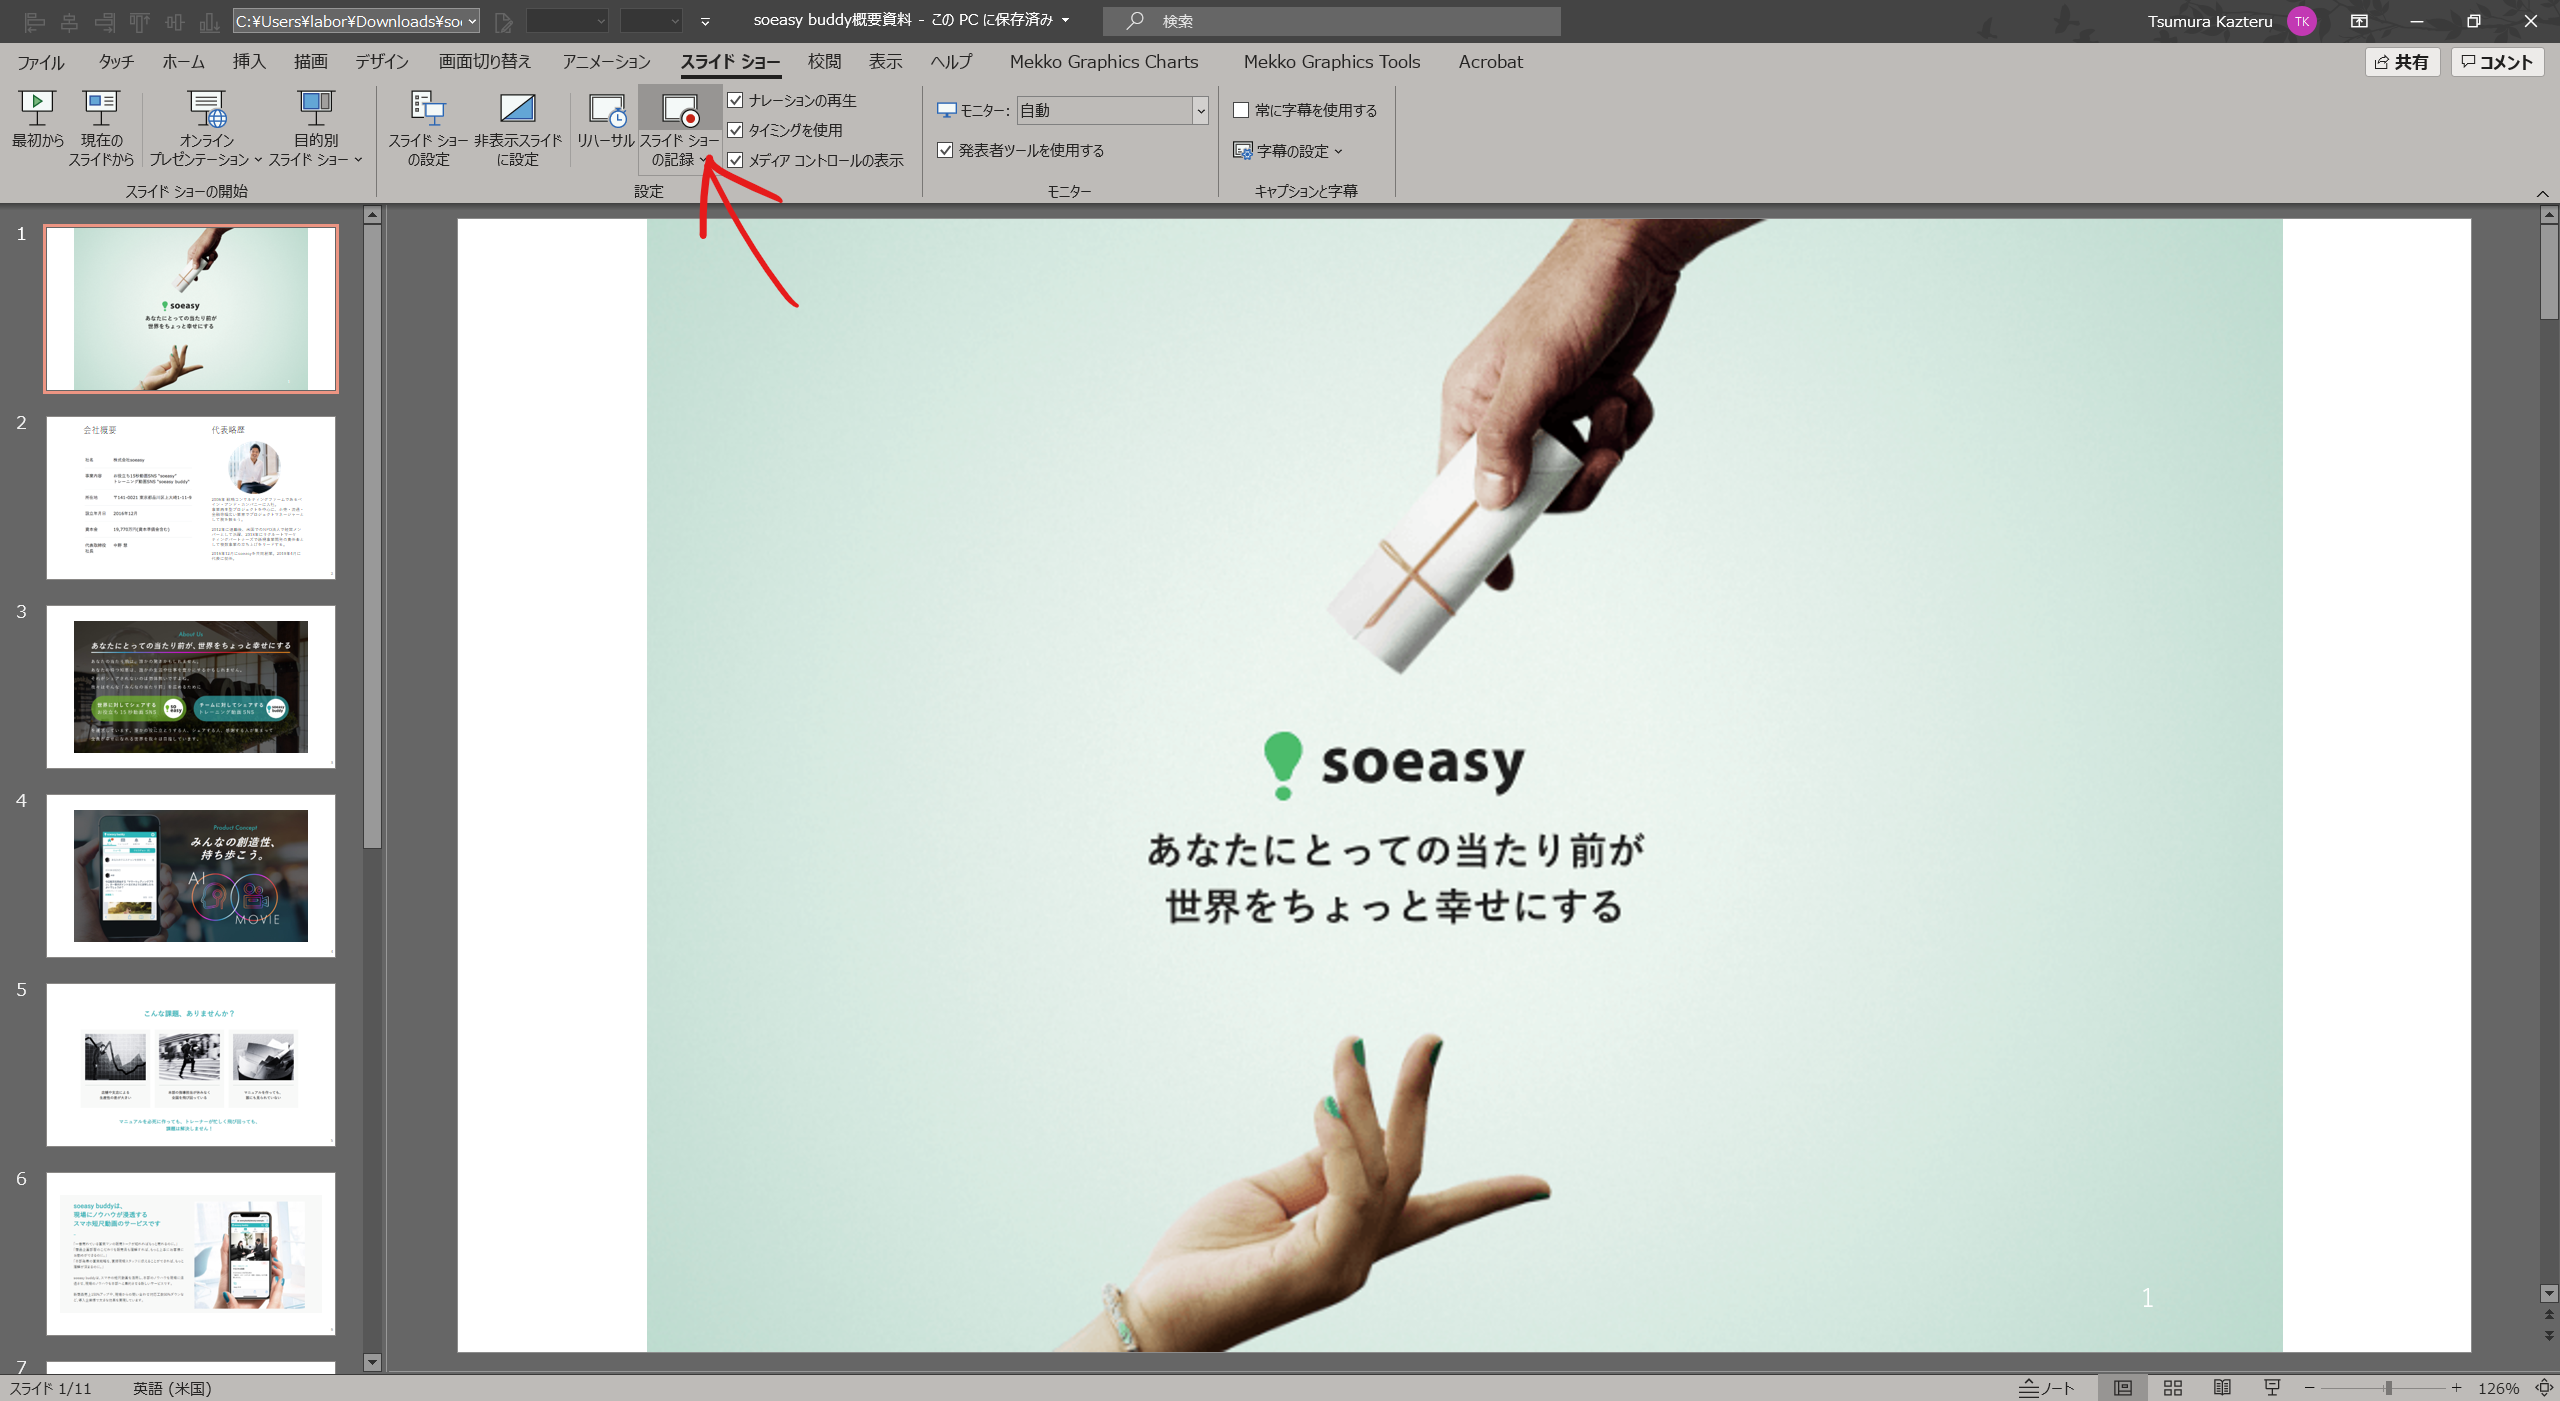Click Next Slide double arrow below main scrollbar
Viewport: 2560px width, 1401px height.
[x=2549, y=1335]
